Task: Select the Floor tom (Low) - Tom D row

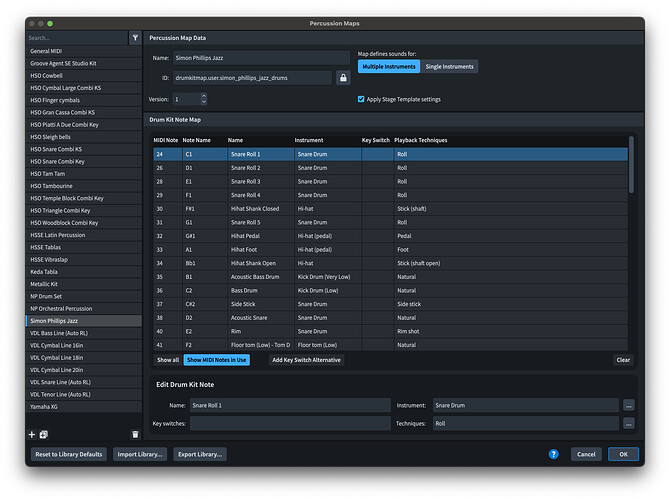Action: point(390,345)
